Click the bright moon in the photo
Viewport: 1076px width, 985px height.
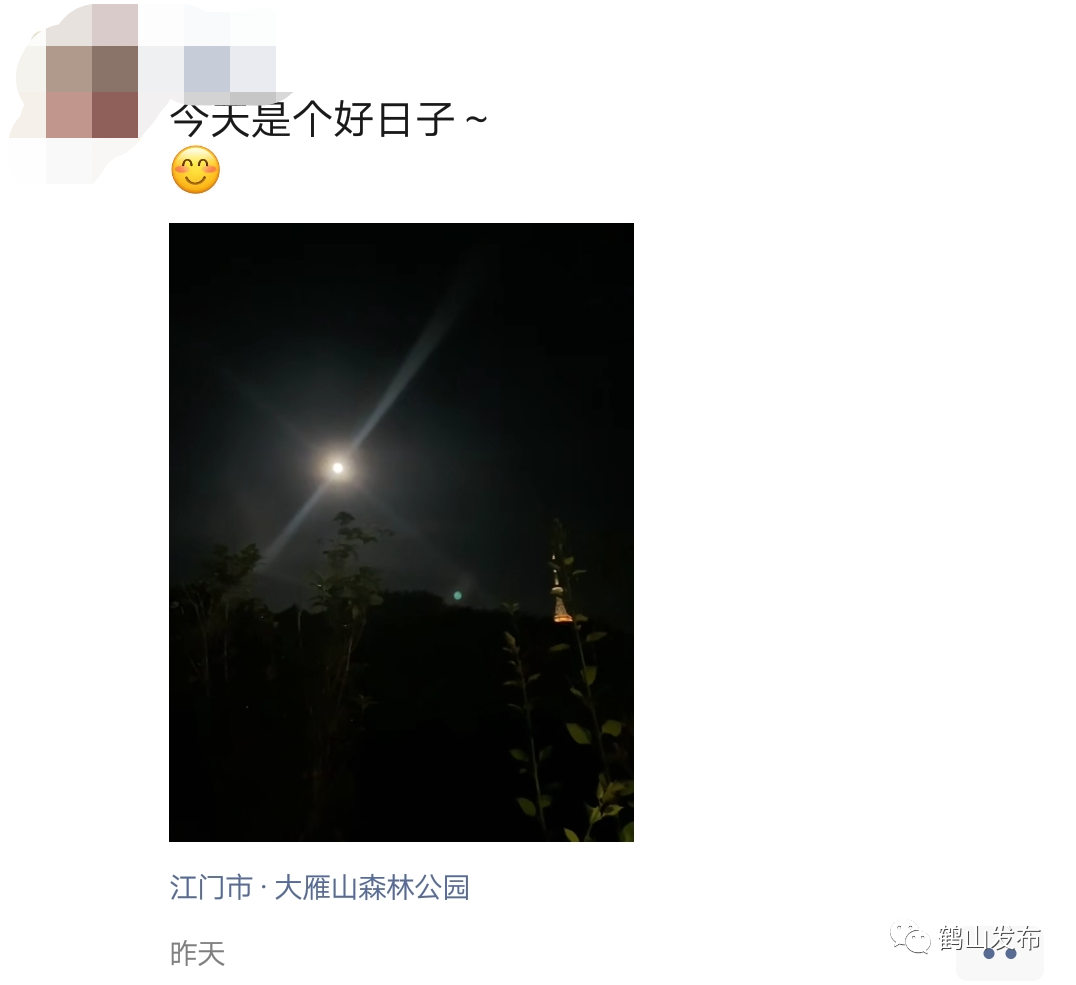[338, 467]
